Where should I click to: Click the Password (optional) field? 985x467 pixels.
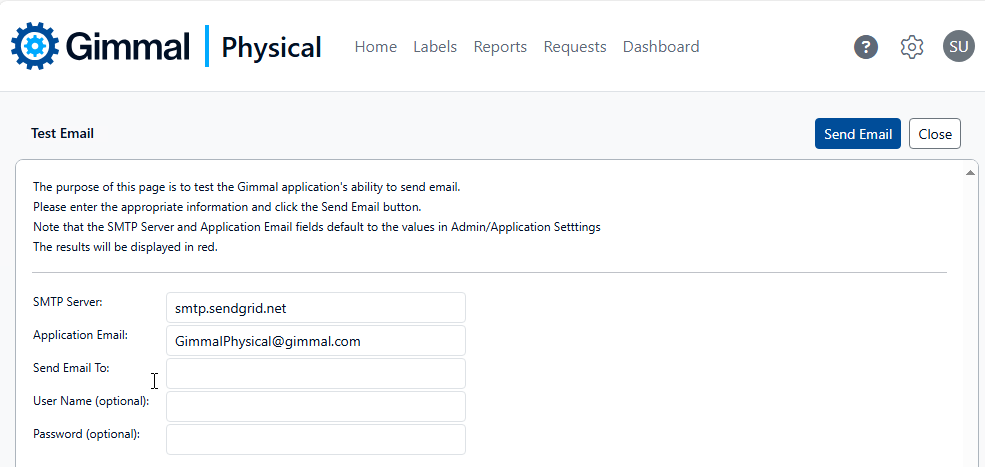tap(316, 439)
